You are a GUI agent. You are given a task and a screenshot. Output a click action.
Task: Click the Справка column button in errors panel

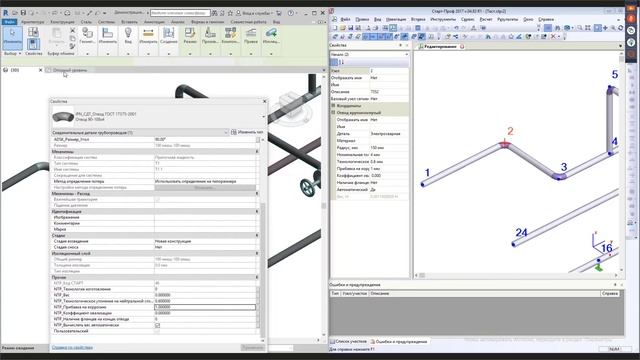click(610, 293)
